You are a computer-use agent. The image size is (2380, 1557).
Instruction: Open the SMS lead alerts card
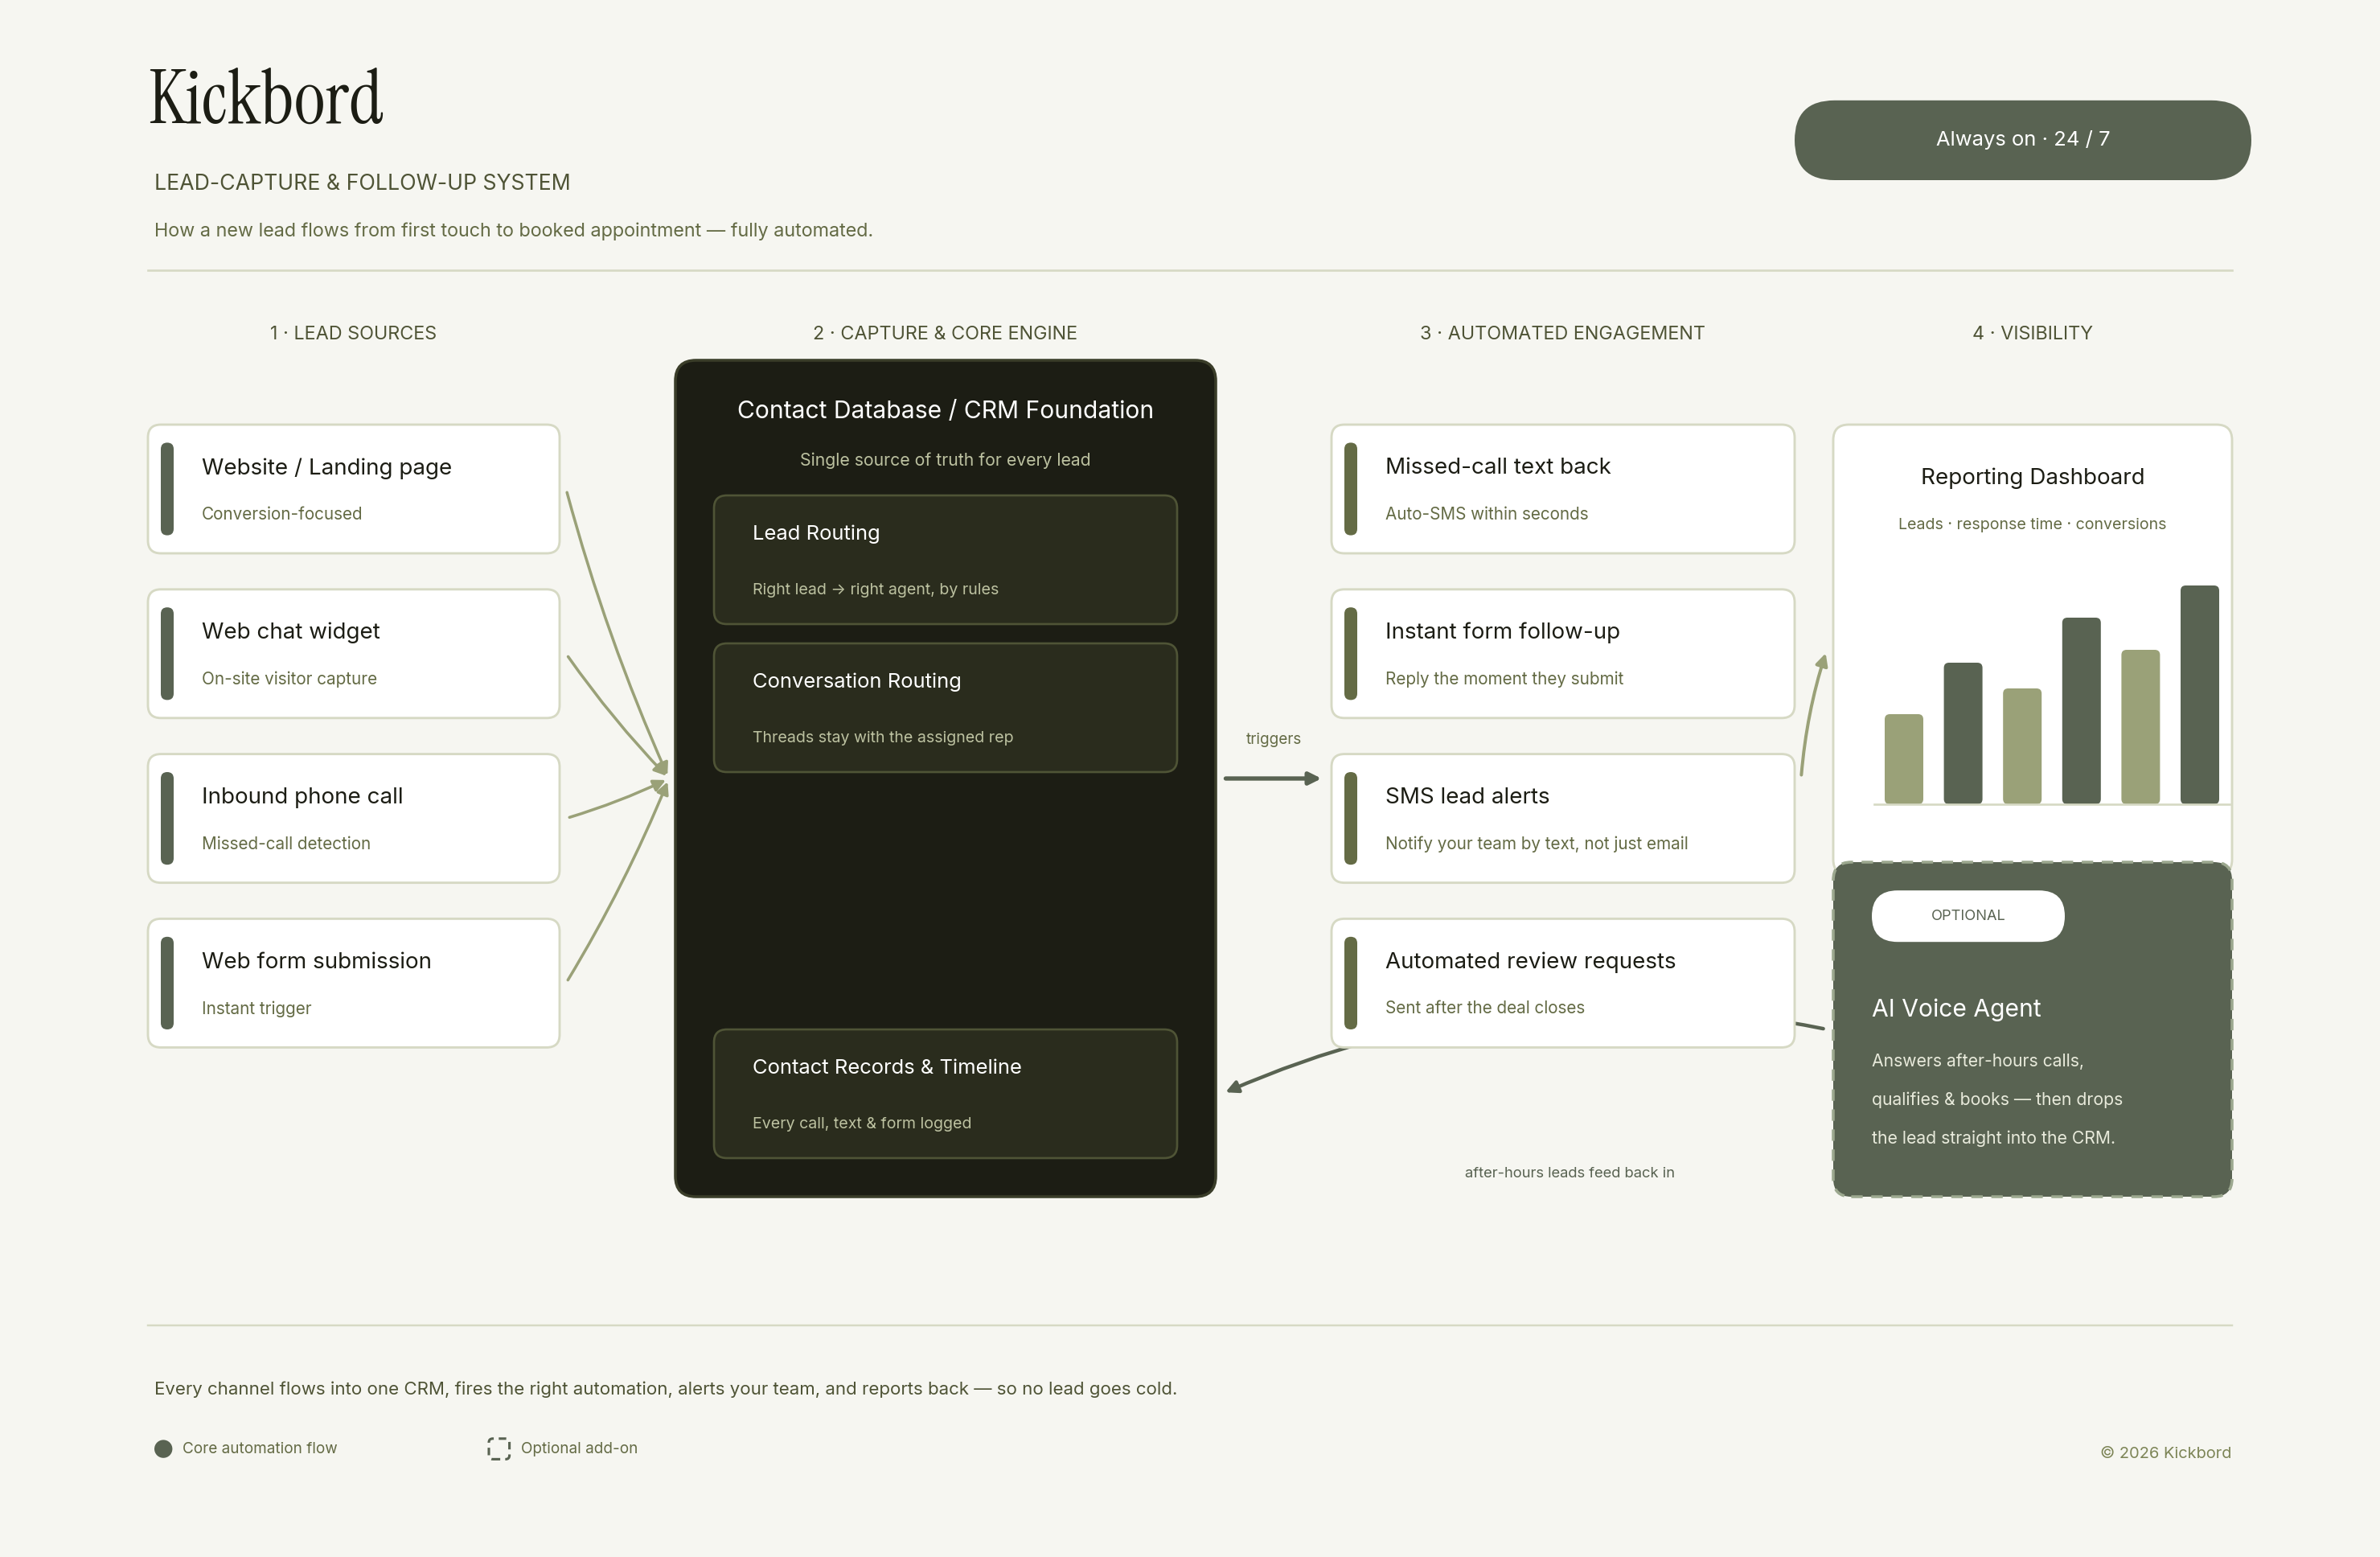1562,819
